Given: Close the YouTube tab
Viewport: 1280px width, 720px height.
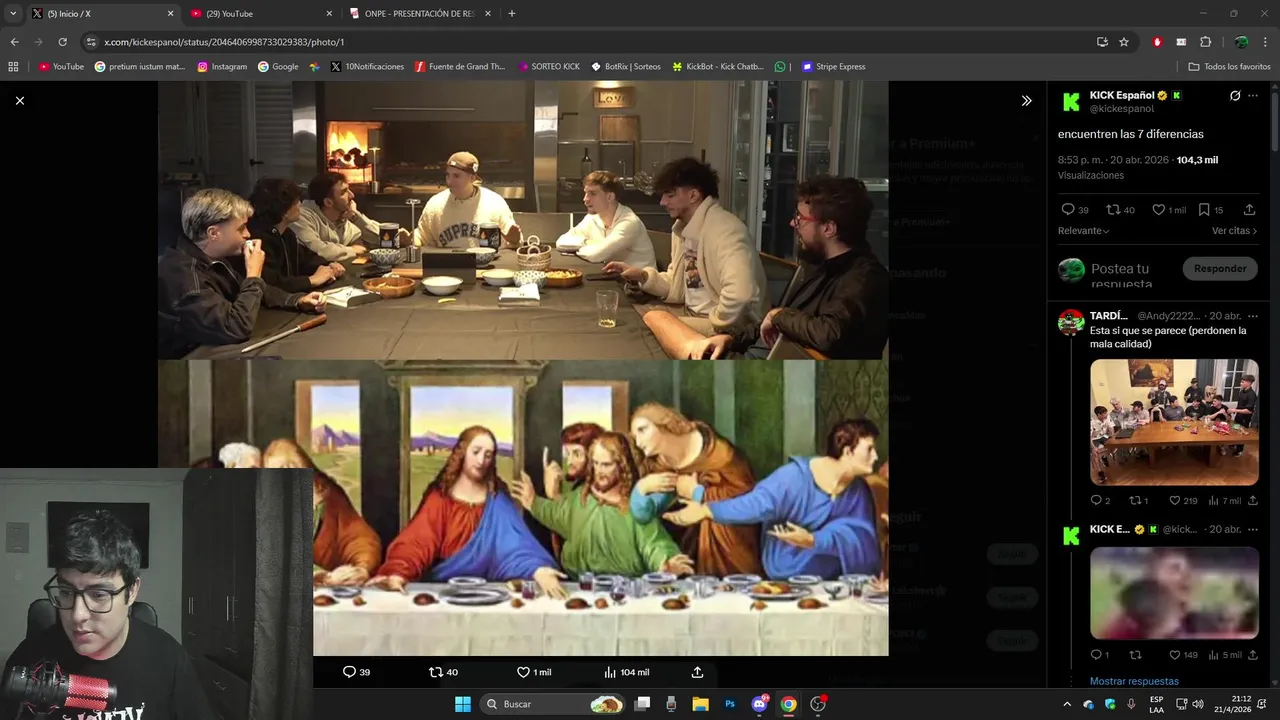Looking at the screenshot, I should (x=329, y=14).
